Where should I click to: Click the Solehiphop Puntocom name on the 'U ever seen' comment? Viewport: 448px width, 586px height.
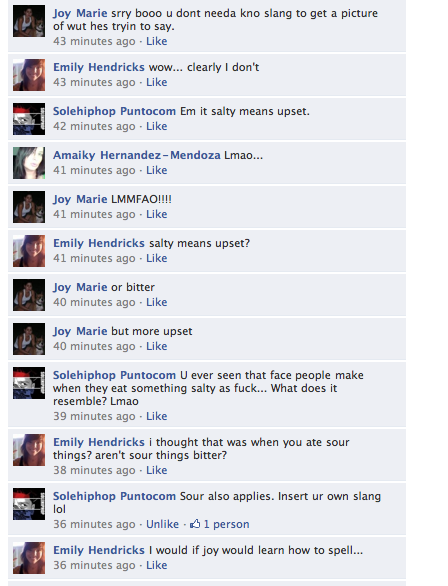coord(114,375)
